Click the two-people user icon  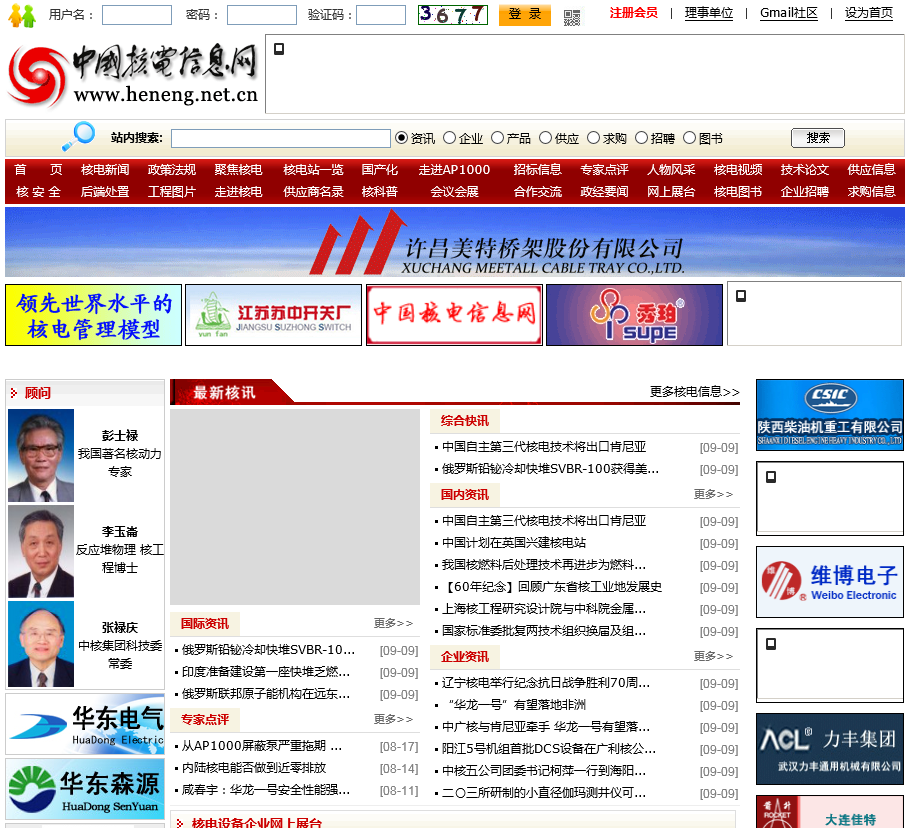pos(22,15)
